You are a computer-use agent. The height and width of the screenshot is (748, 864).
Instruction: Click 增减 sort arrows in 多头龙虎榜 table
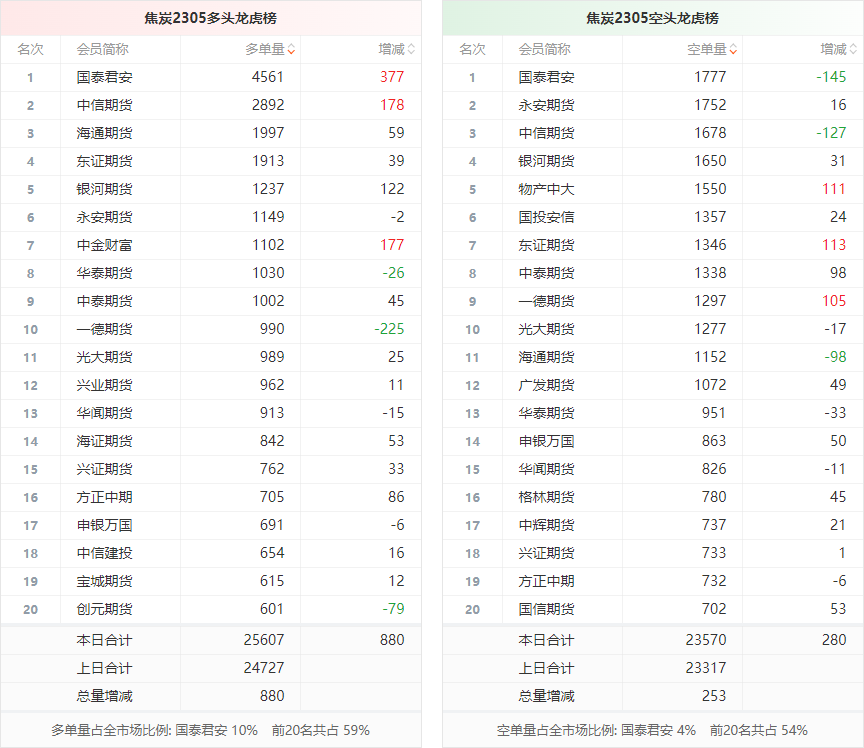tap(410, 49)
